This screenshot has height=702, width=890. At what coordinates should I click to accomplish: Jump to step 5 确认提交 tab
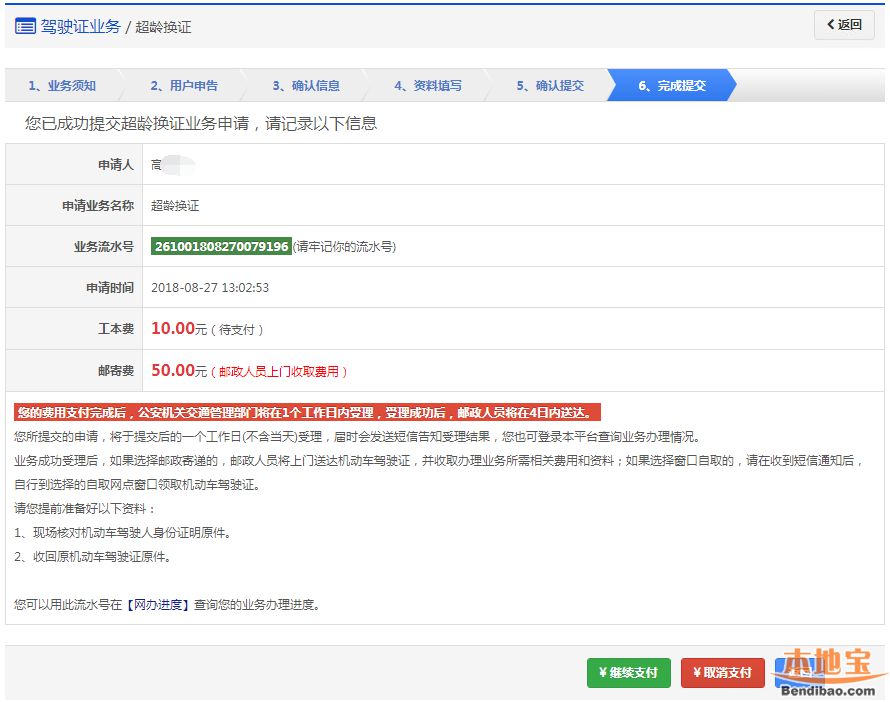550,86
